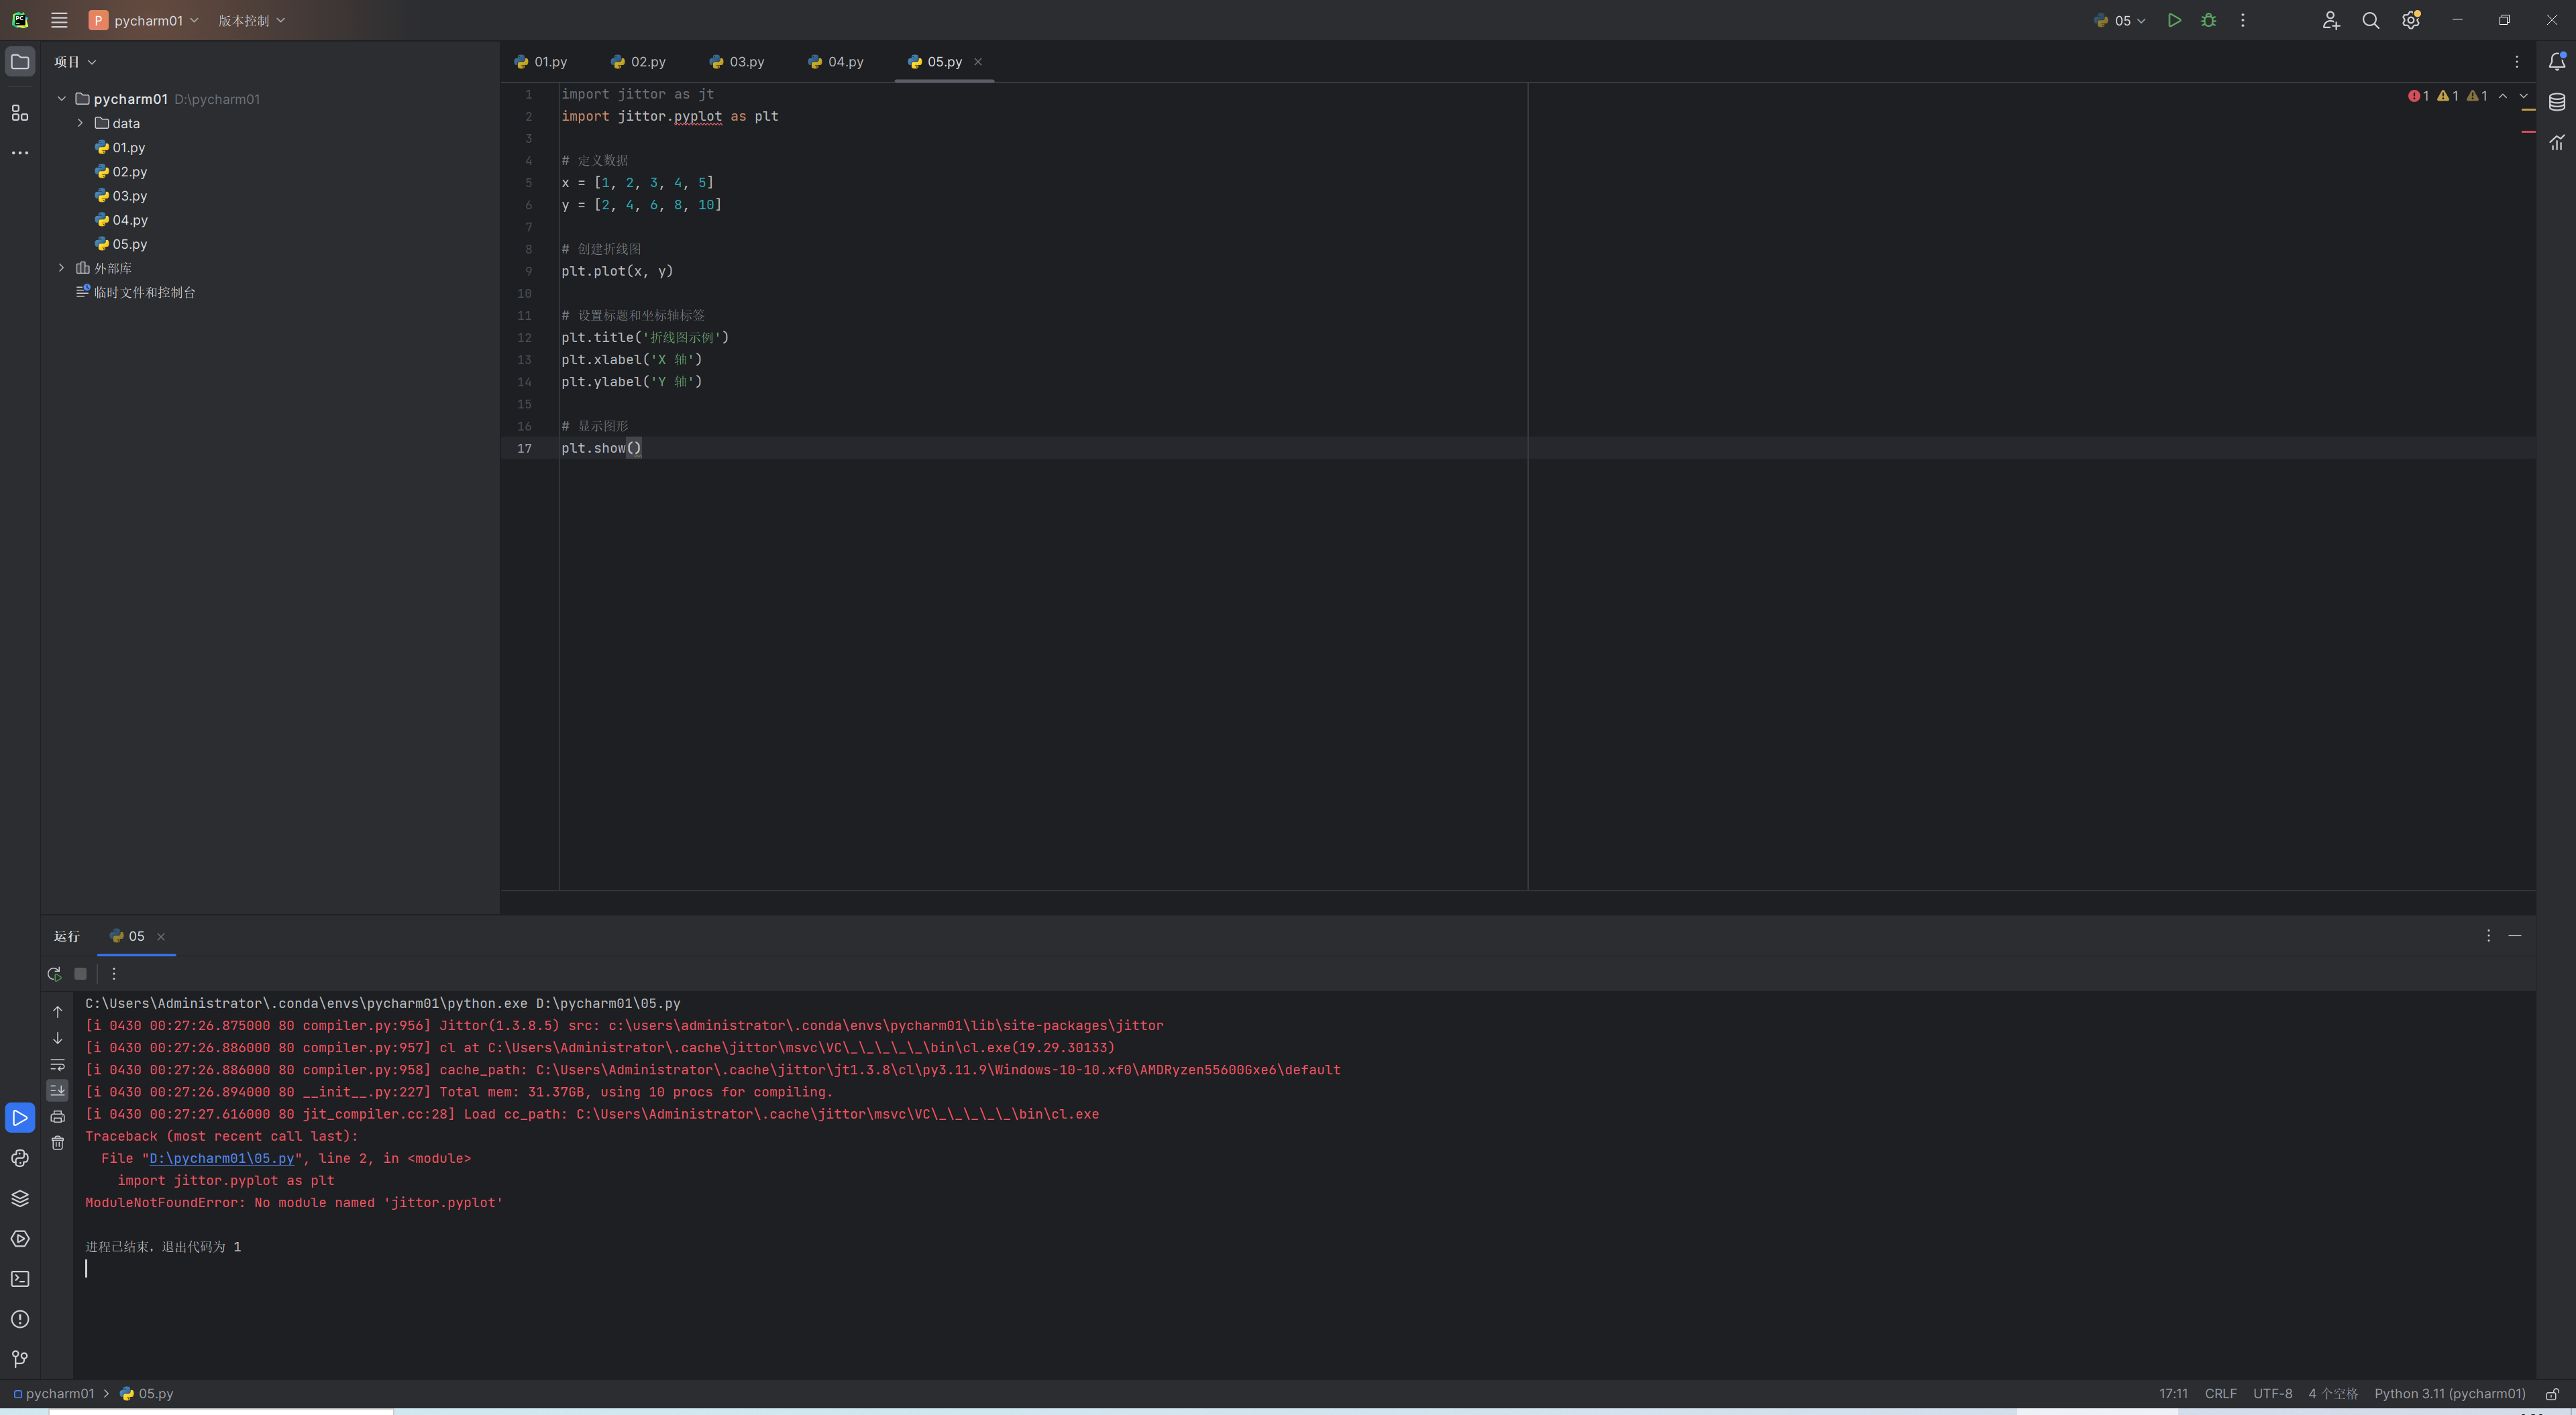Switch to the 03.py editor tab
This screenshot has height=1415, width=2576.
[738, 62]
